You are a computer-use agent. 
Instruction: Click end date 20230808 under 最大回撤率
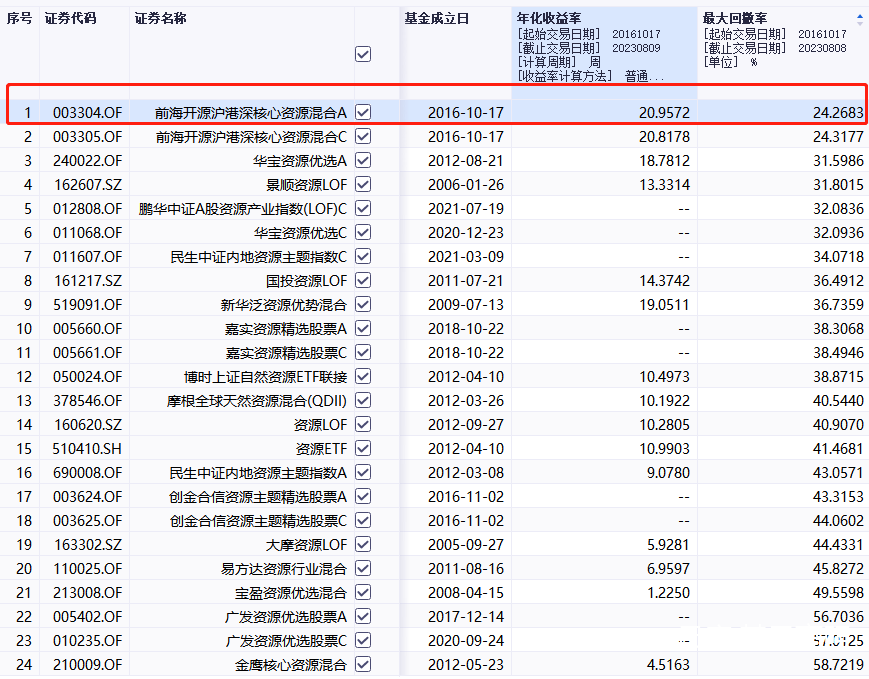822,48
